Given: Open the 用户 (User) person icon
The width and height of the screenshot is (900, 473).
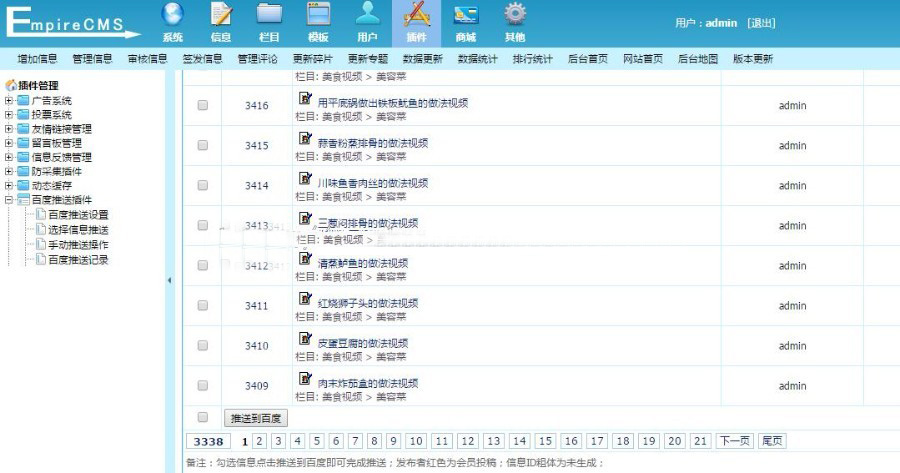Looking at the screenshot, I should 367,15.
